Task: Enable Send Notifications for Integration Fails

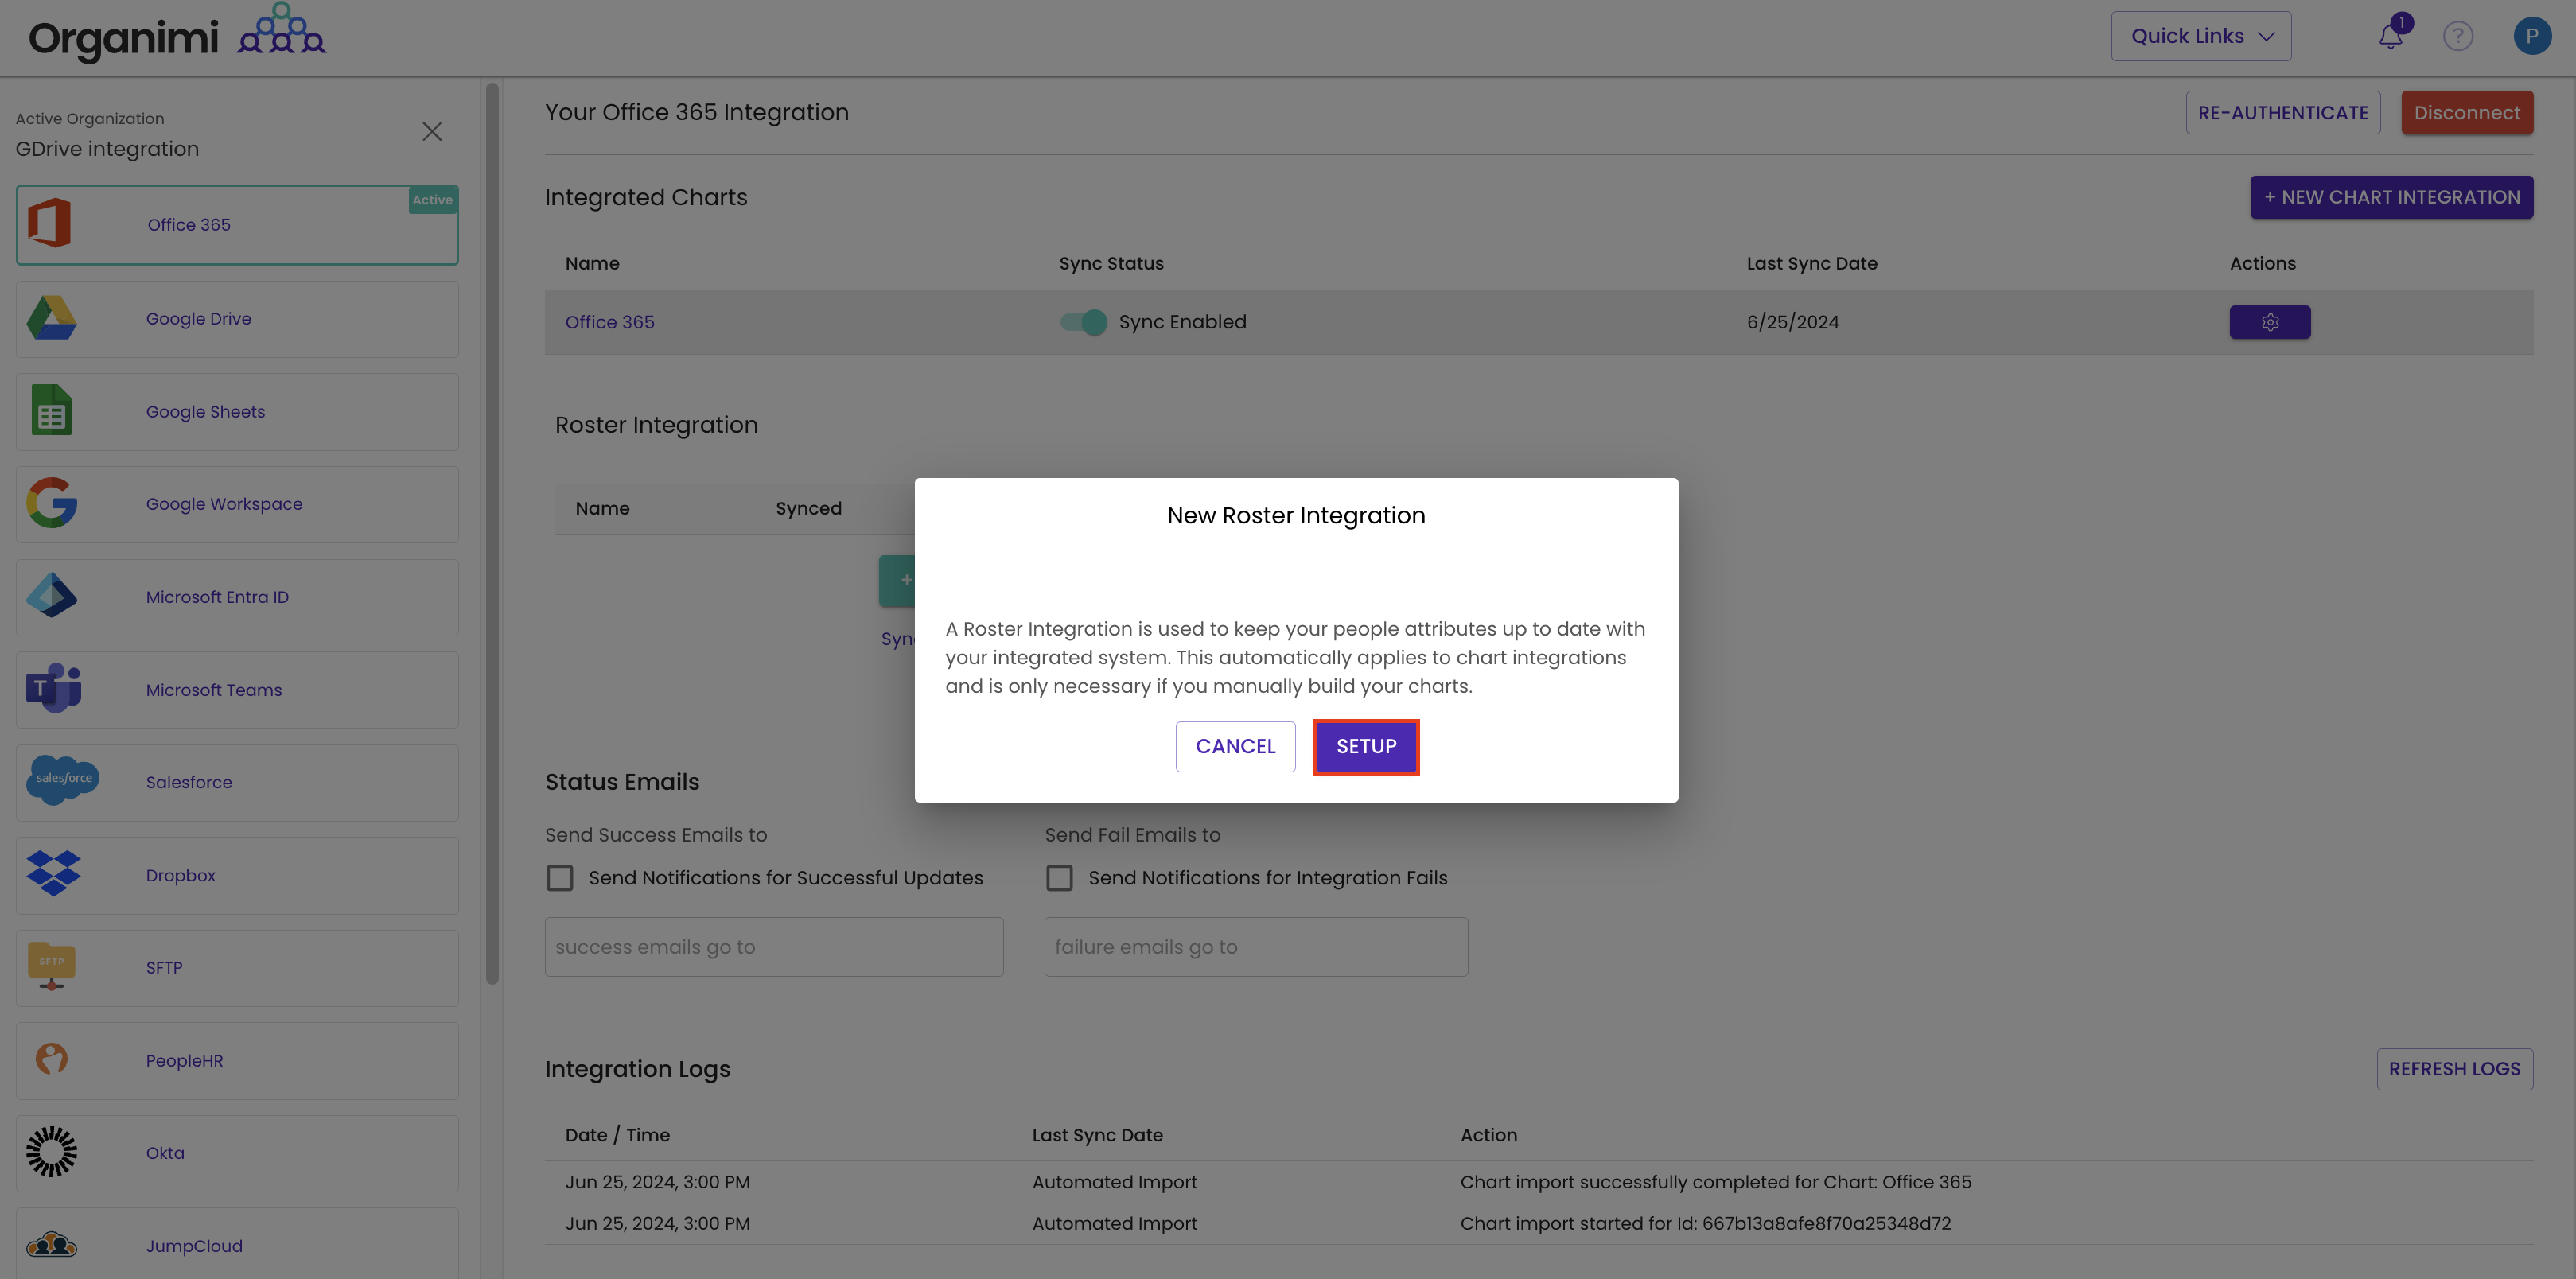Action: click(1060, 877)
